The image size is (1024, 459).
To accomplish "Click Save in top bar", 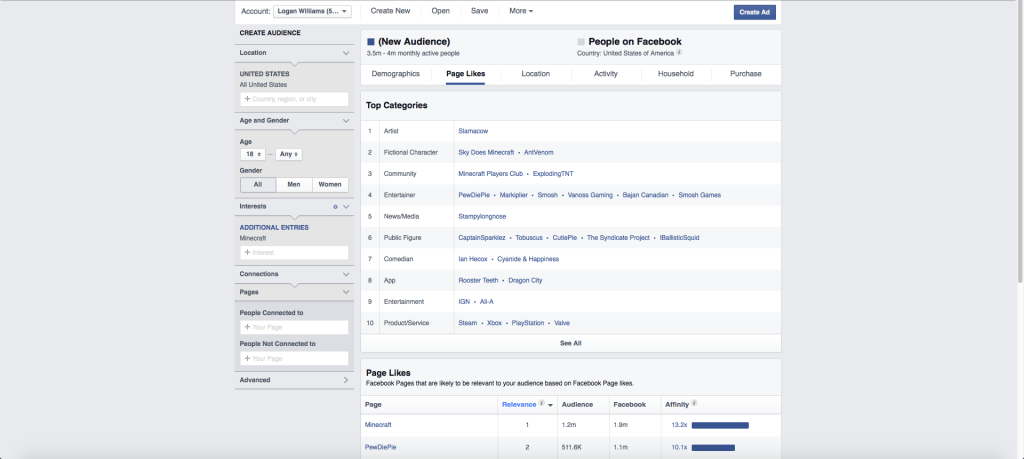I will (479, 11).
